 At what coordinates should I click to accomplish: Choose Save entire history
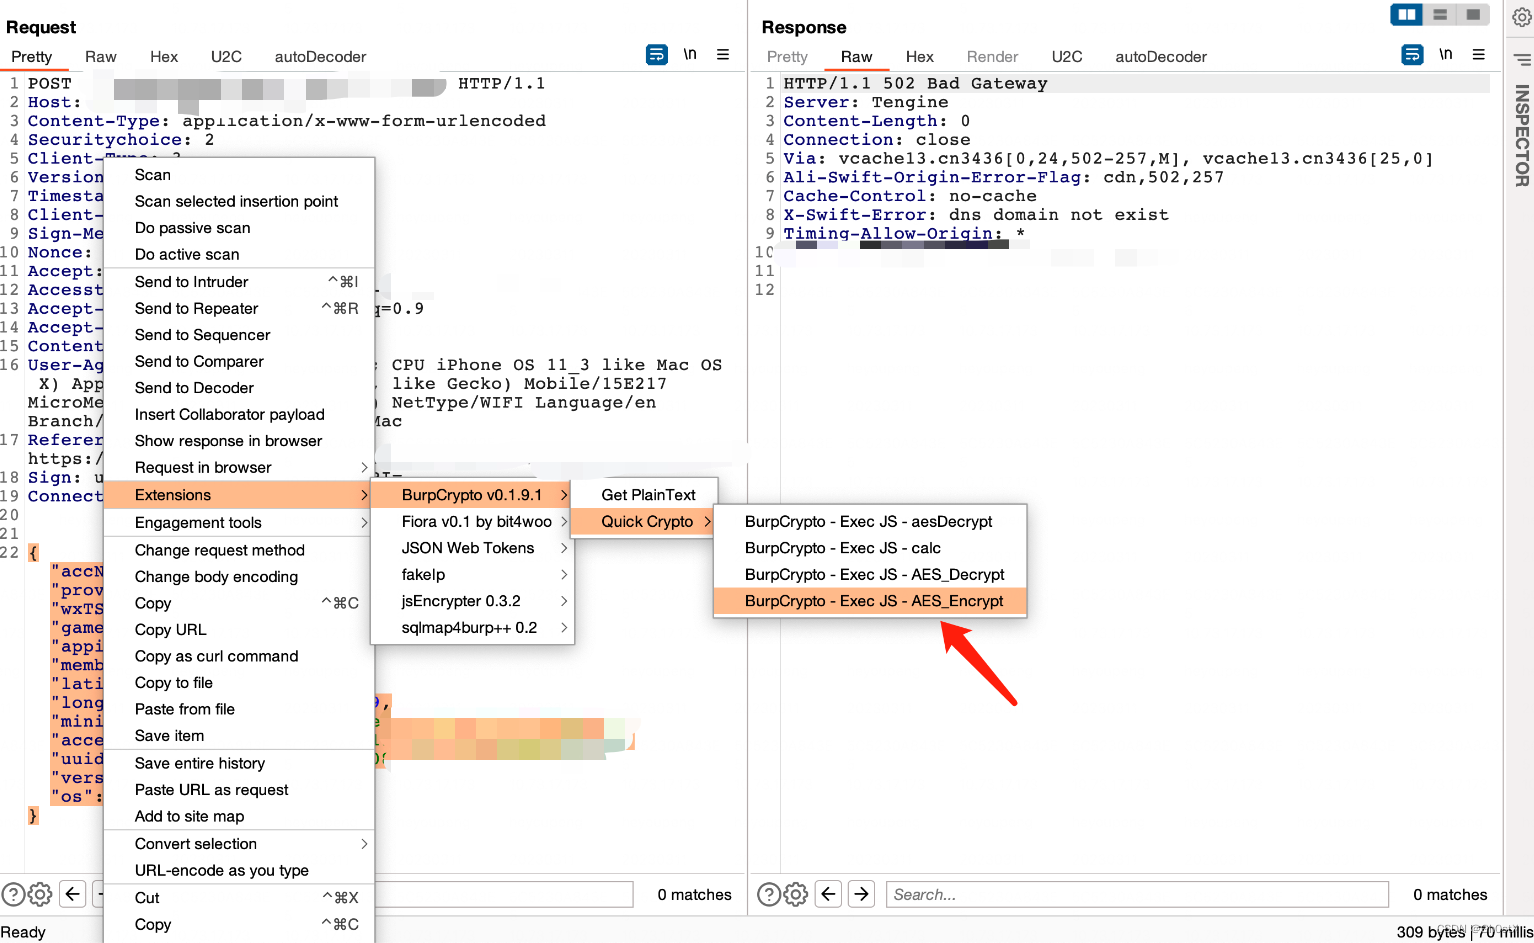(239, 763)
